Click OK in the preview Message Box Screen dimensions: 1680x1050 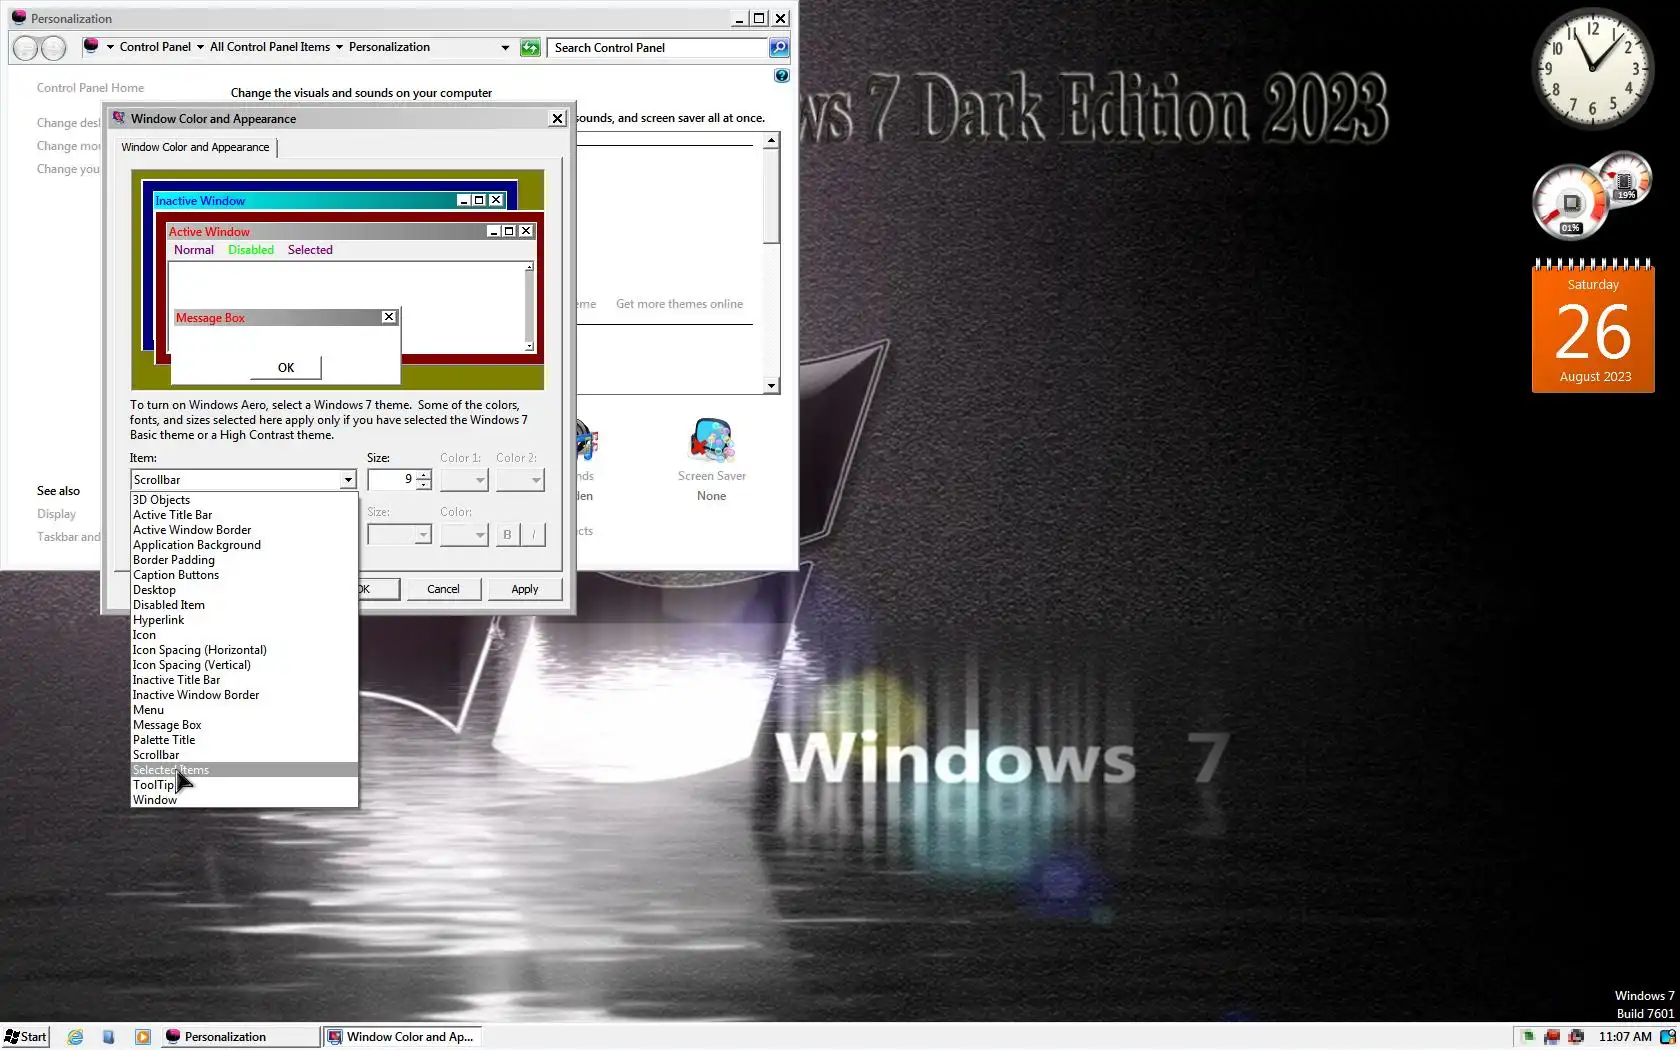[x=286, y=368]
